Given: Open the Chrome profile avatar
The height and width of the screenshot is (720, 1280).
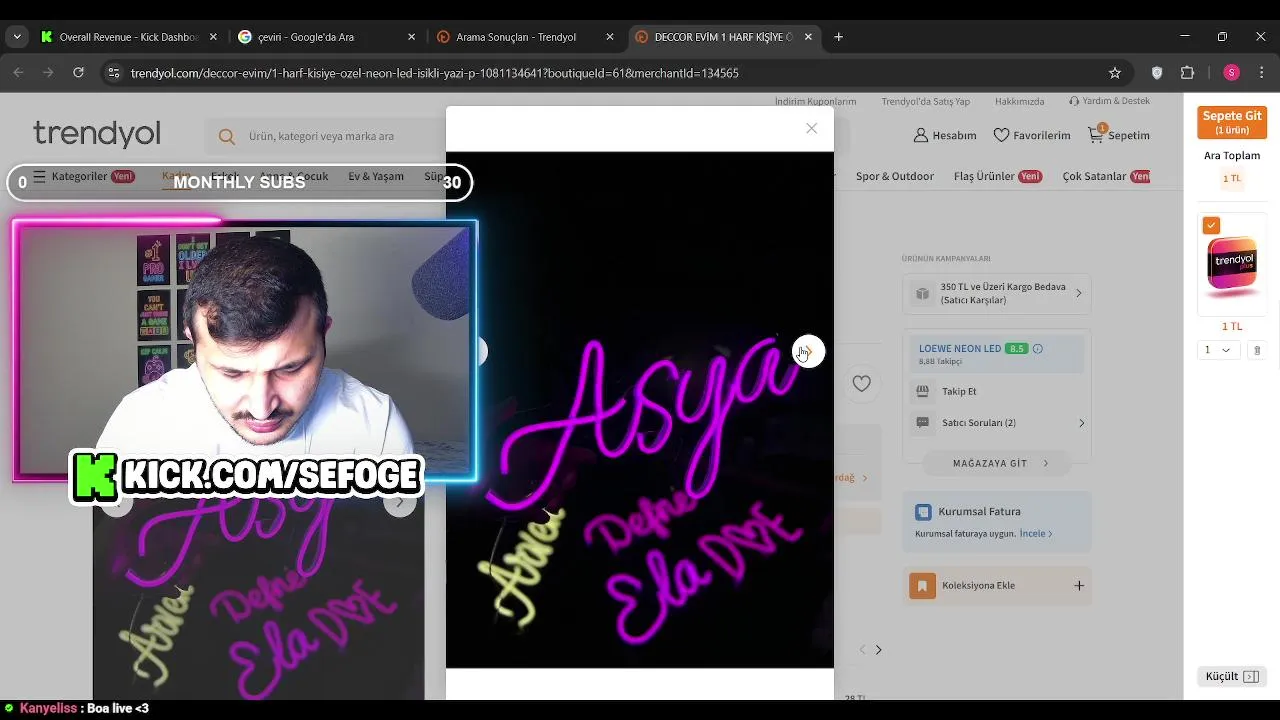Looking at the screenshot, I should click(1231, 73).
